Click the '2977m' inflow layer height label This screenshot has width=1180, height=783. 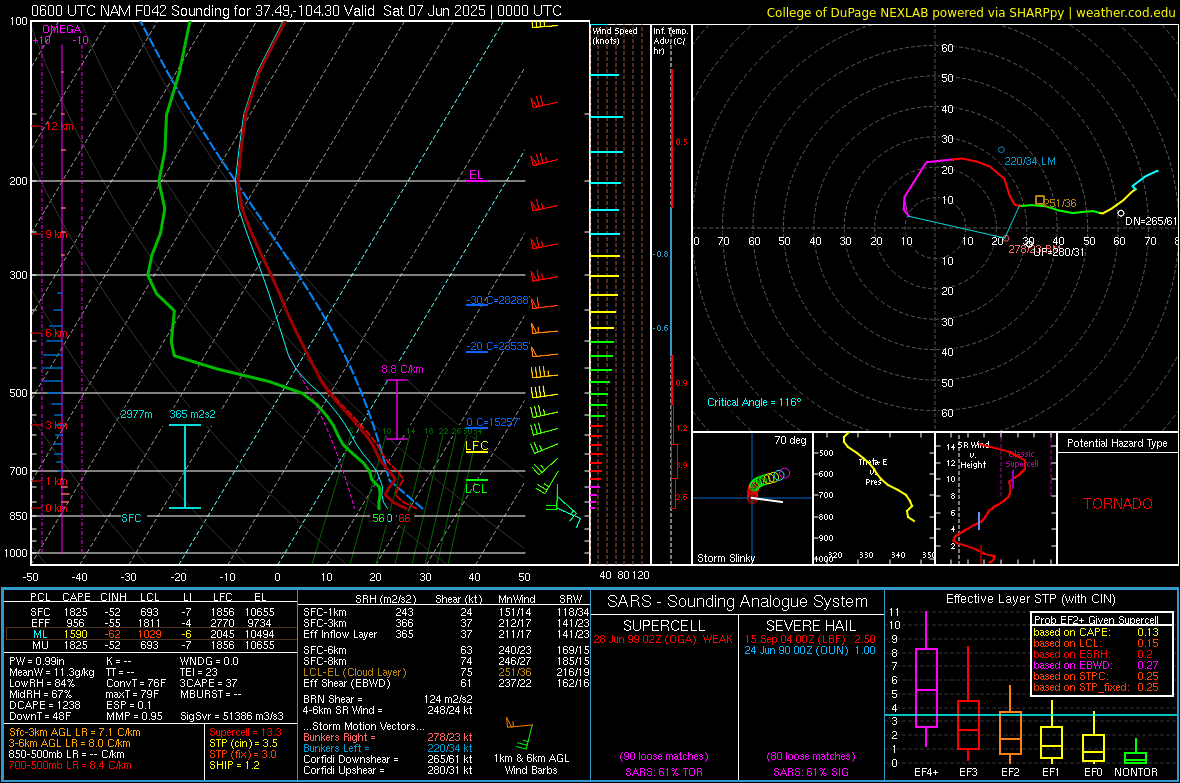coord(136,414)
